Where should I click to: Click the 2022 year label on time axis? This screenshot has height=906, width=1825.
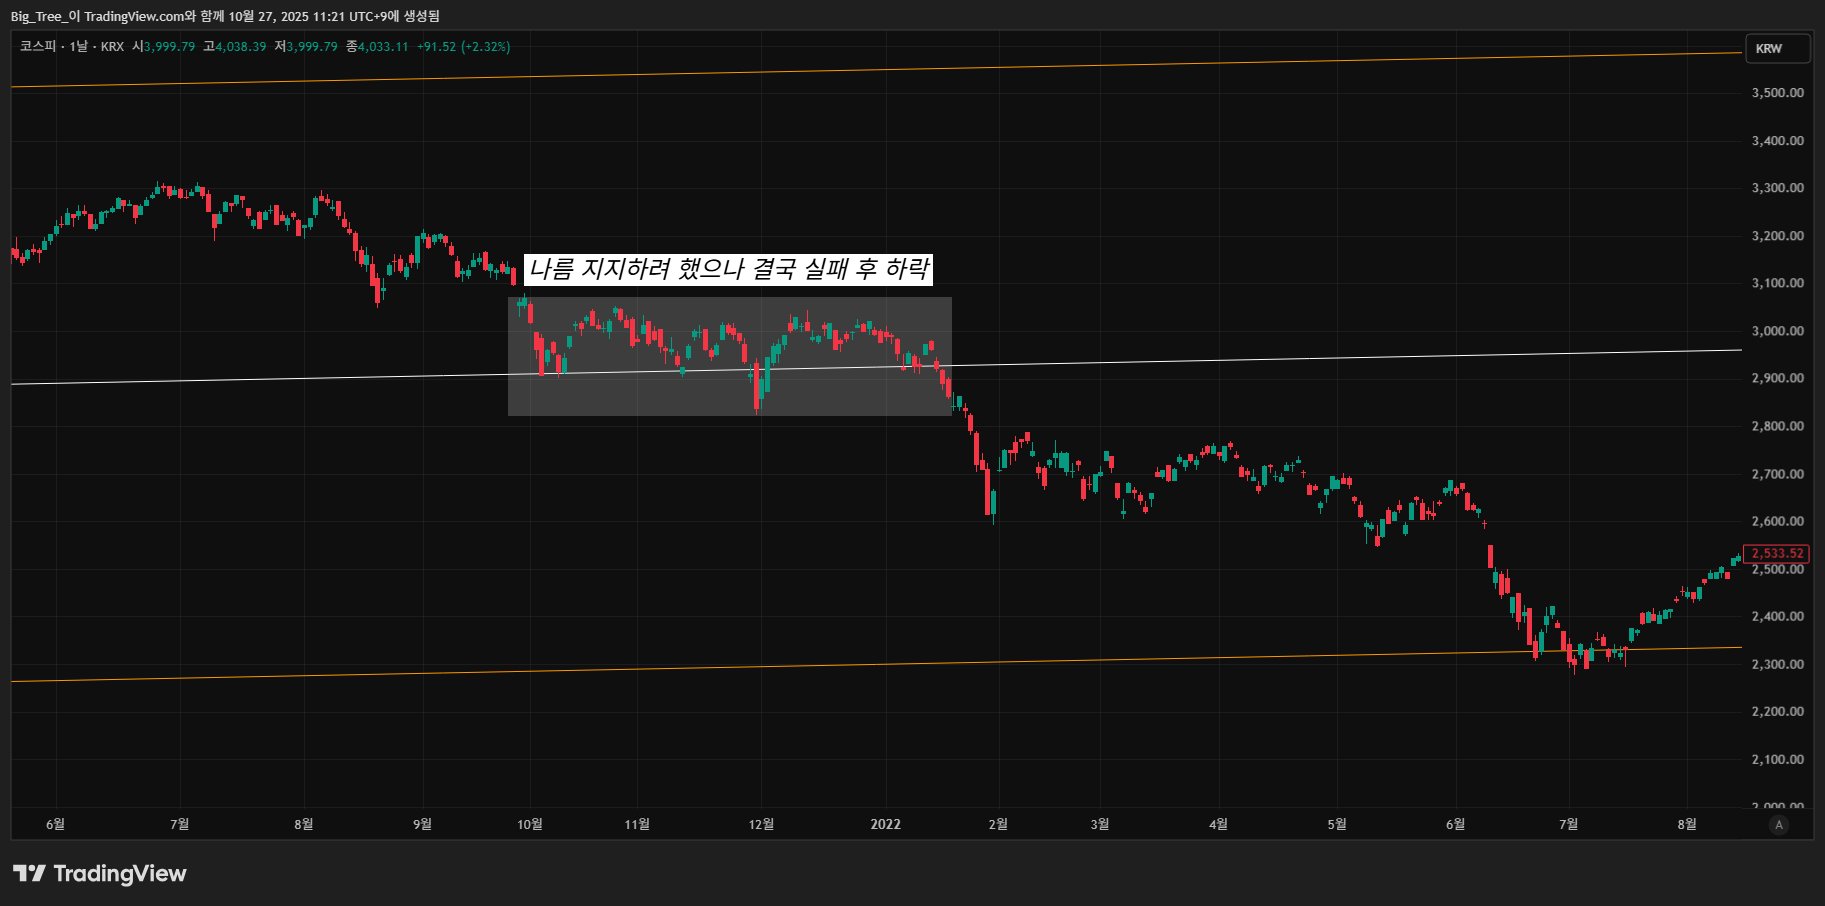[x=885, y=824]
